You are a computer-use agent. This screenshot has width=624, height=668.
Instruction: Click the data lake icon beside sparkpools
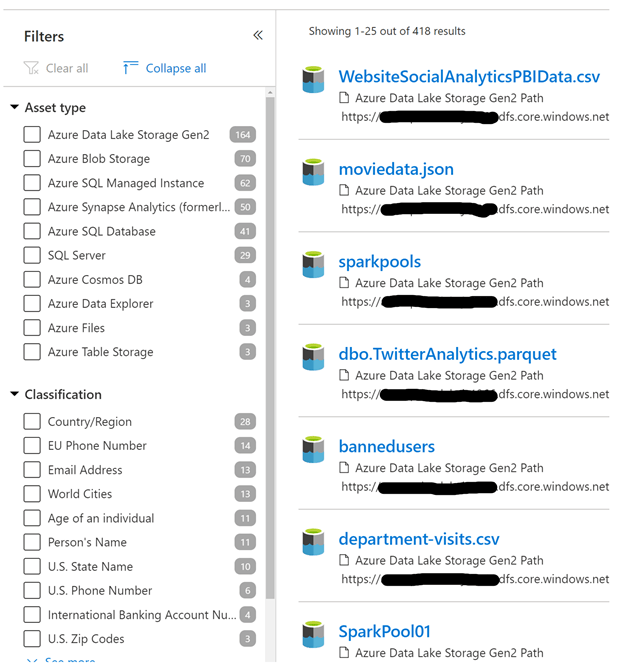313,265
